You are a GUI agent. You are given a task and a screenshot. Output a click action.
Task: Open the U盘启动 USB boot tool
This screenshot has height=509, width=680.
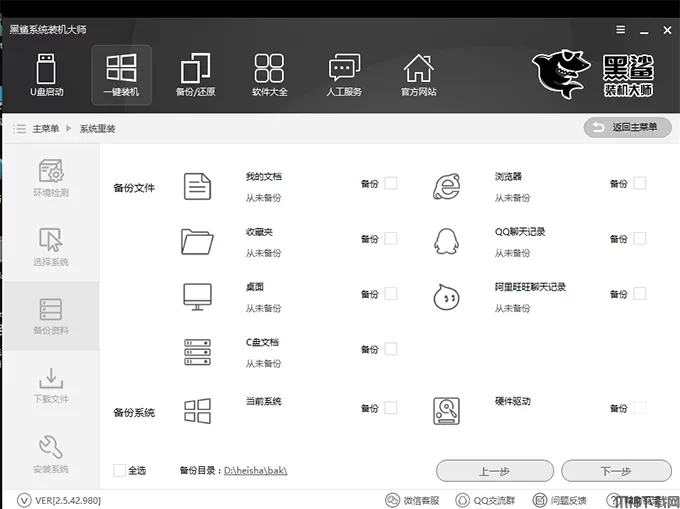(x=46, y=76)
